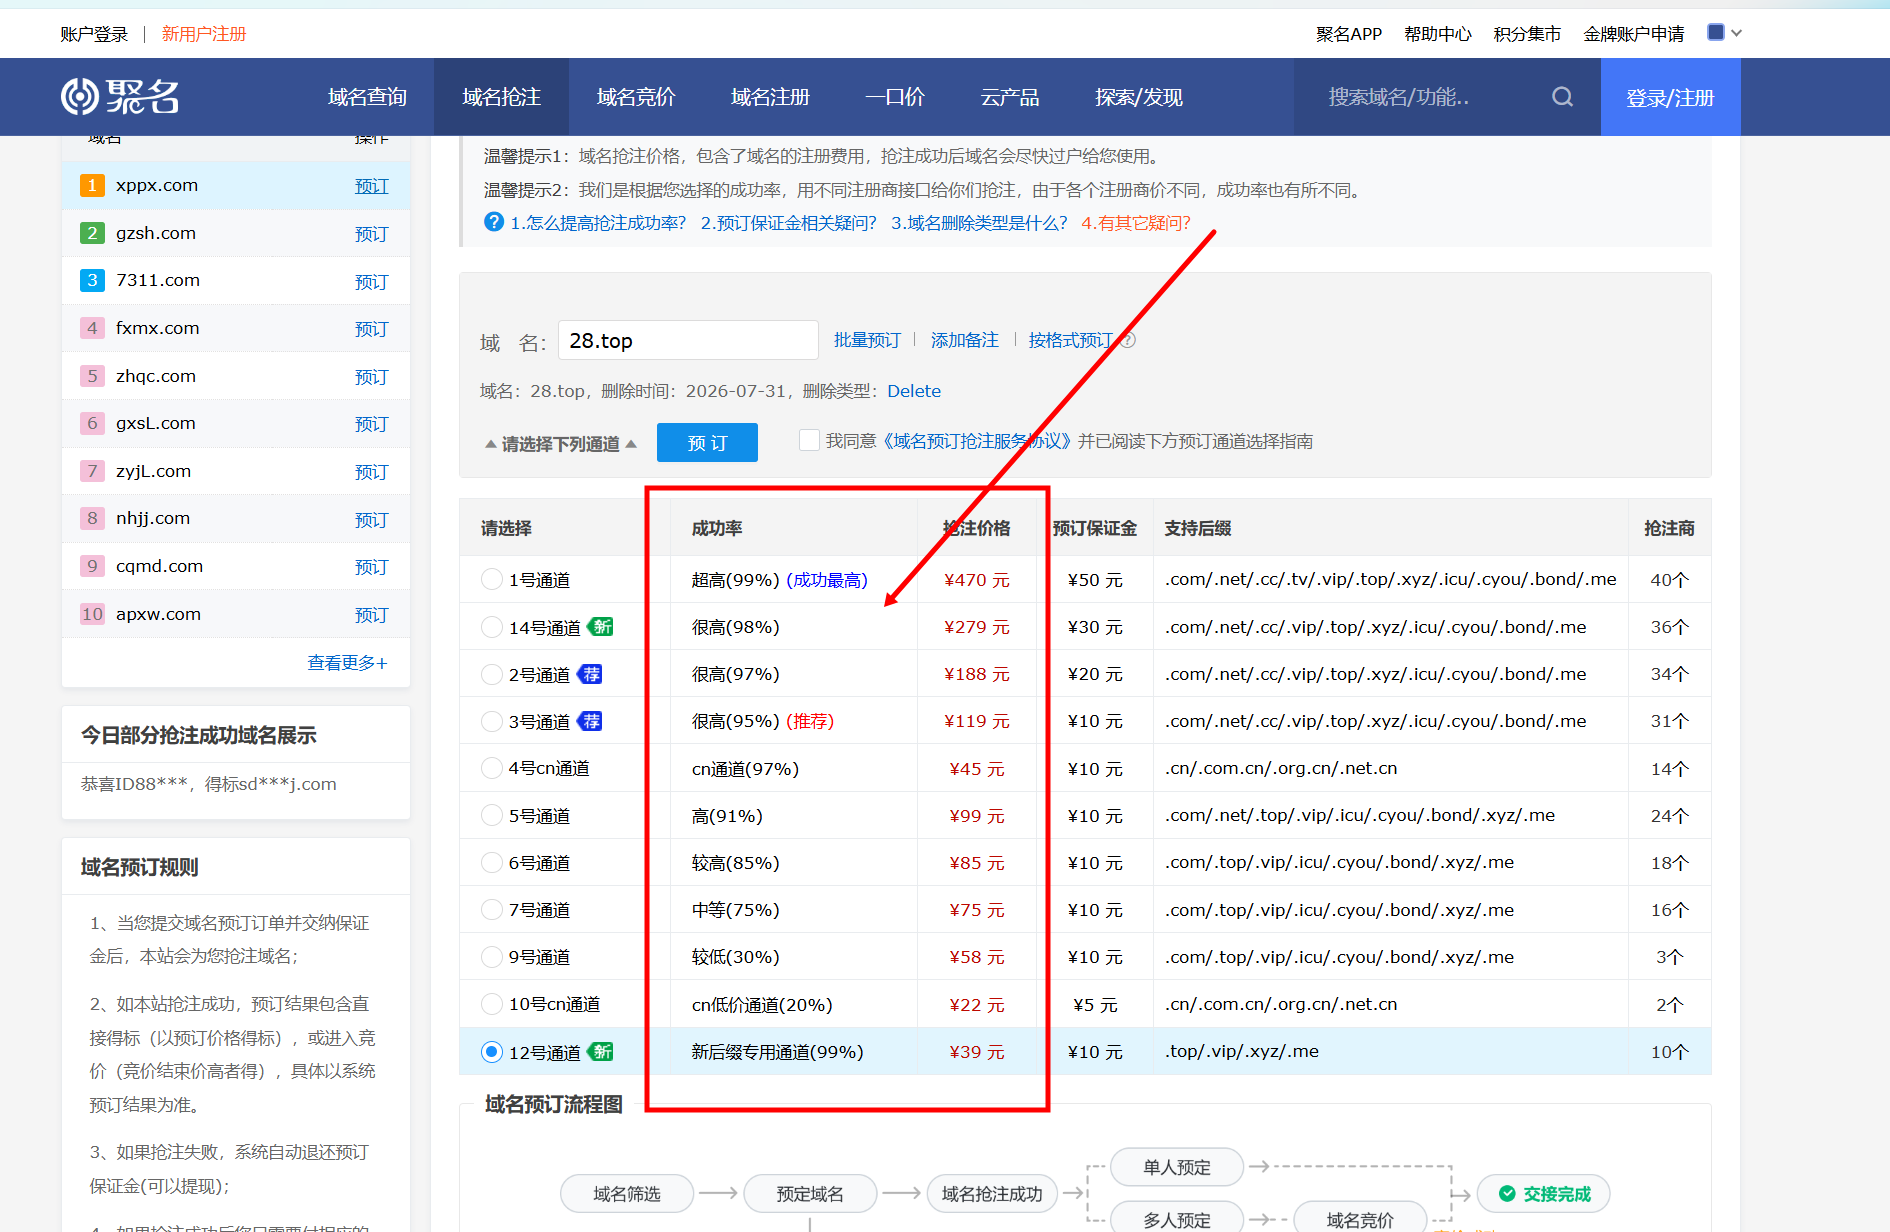Open the 批量预订 link
This screenshot has height=1232, width=1890.
coord(867,340)
